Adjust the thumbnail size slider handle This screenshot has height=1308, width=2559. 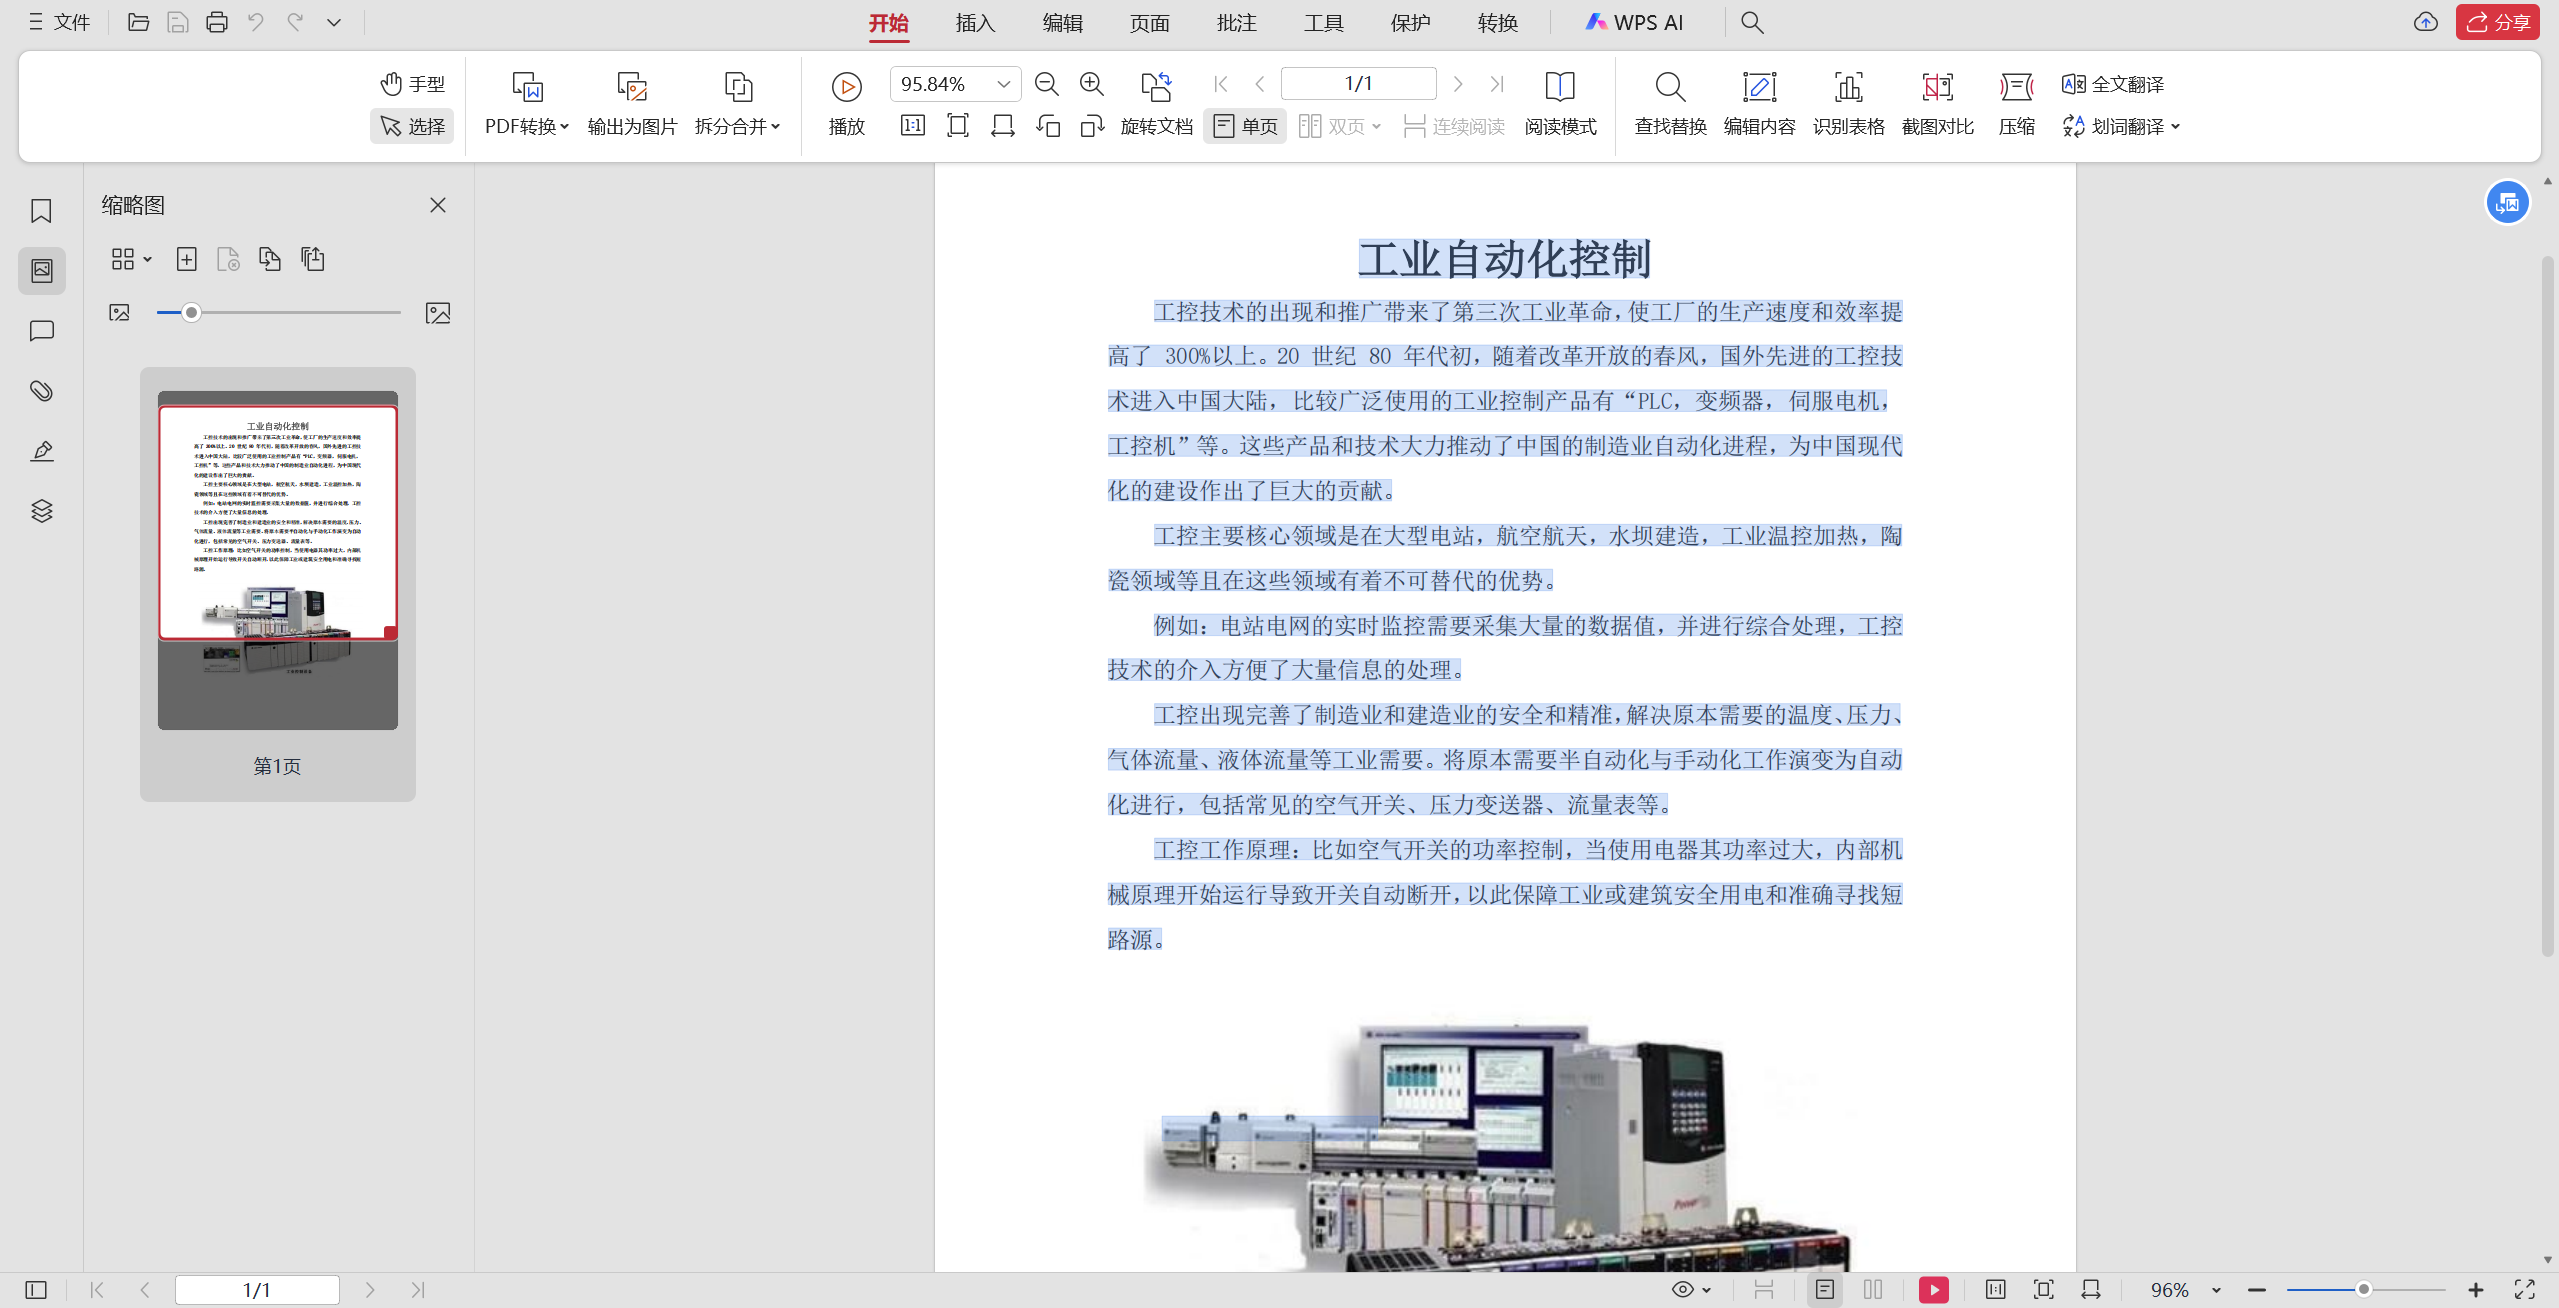click(191, 313)
